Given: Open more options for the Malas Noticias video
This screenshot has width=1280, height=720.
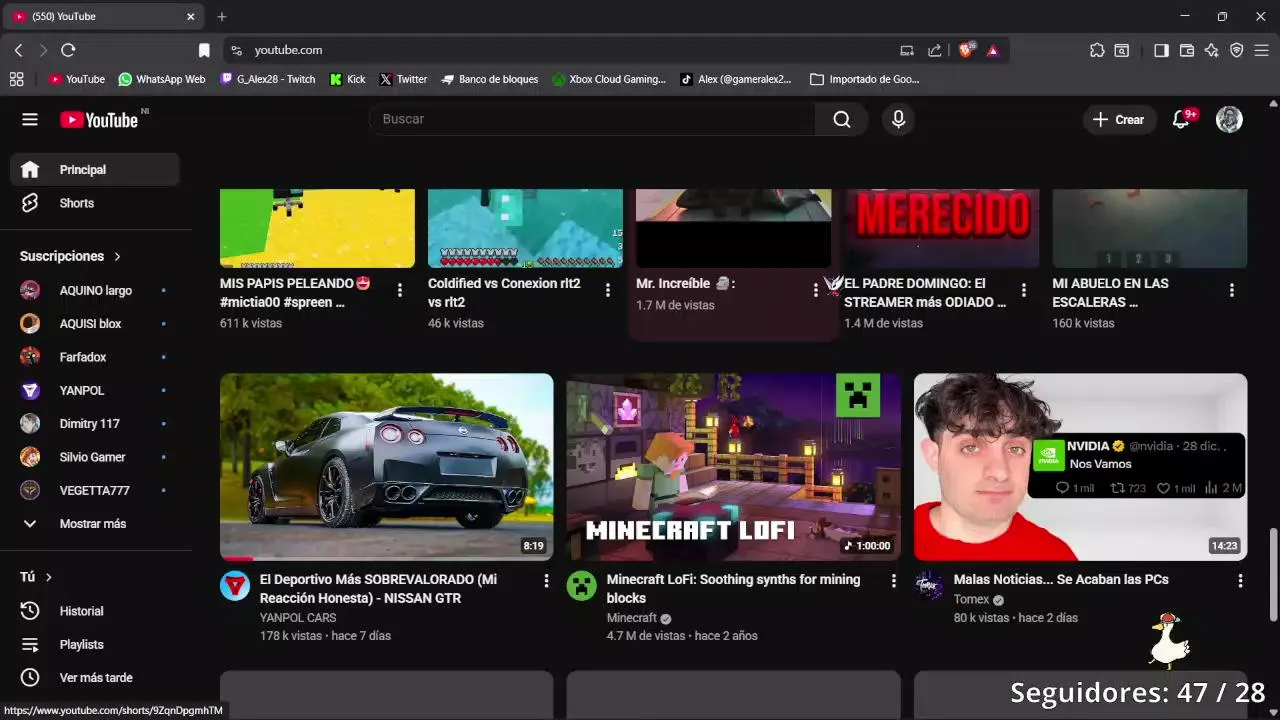Looking at the screenshot, I should pyautogui.click(x=1240, y=580).
